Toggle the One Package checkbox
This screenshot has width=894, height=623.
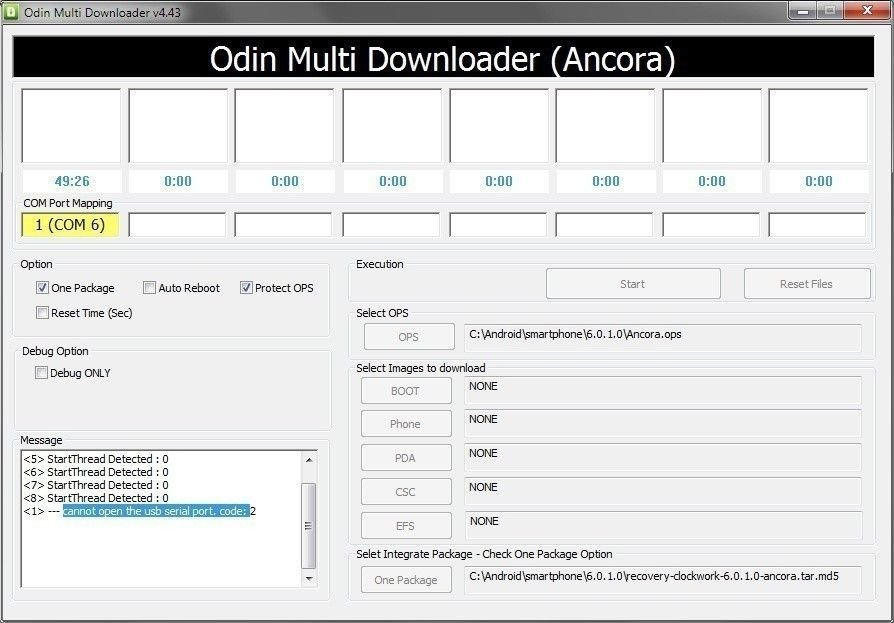coord(42,288)
